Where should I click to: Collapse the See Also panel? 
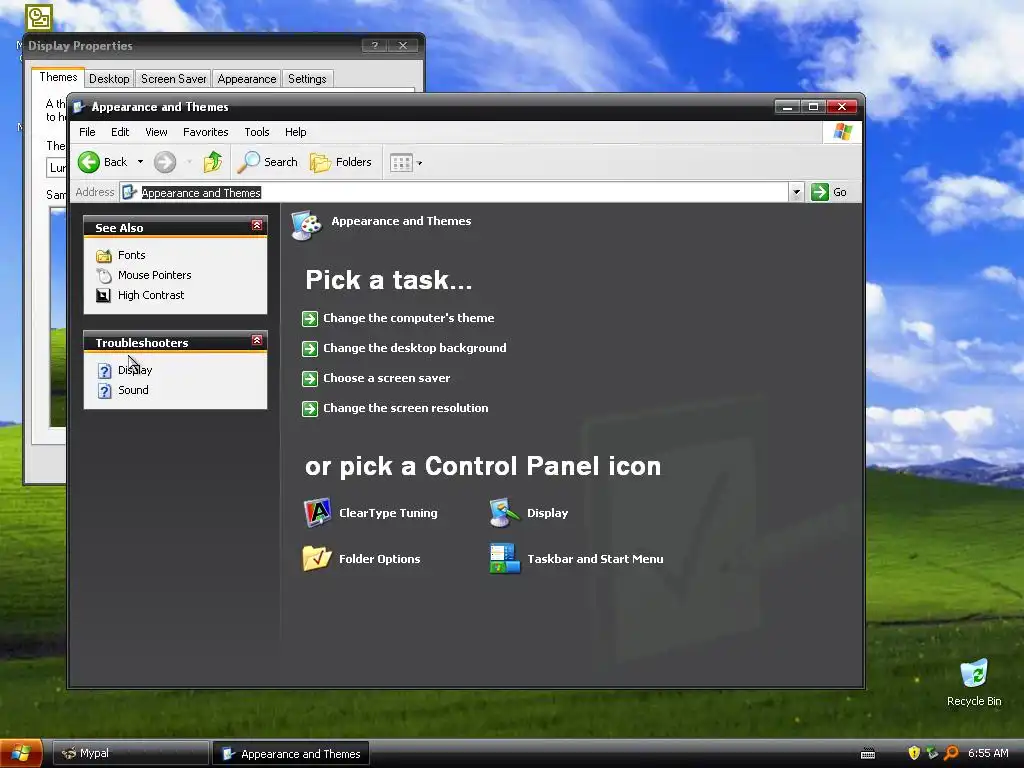[x=257, y=225]
